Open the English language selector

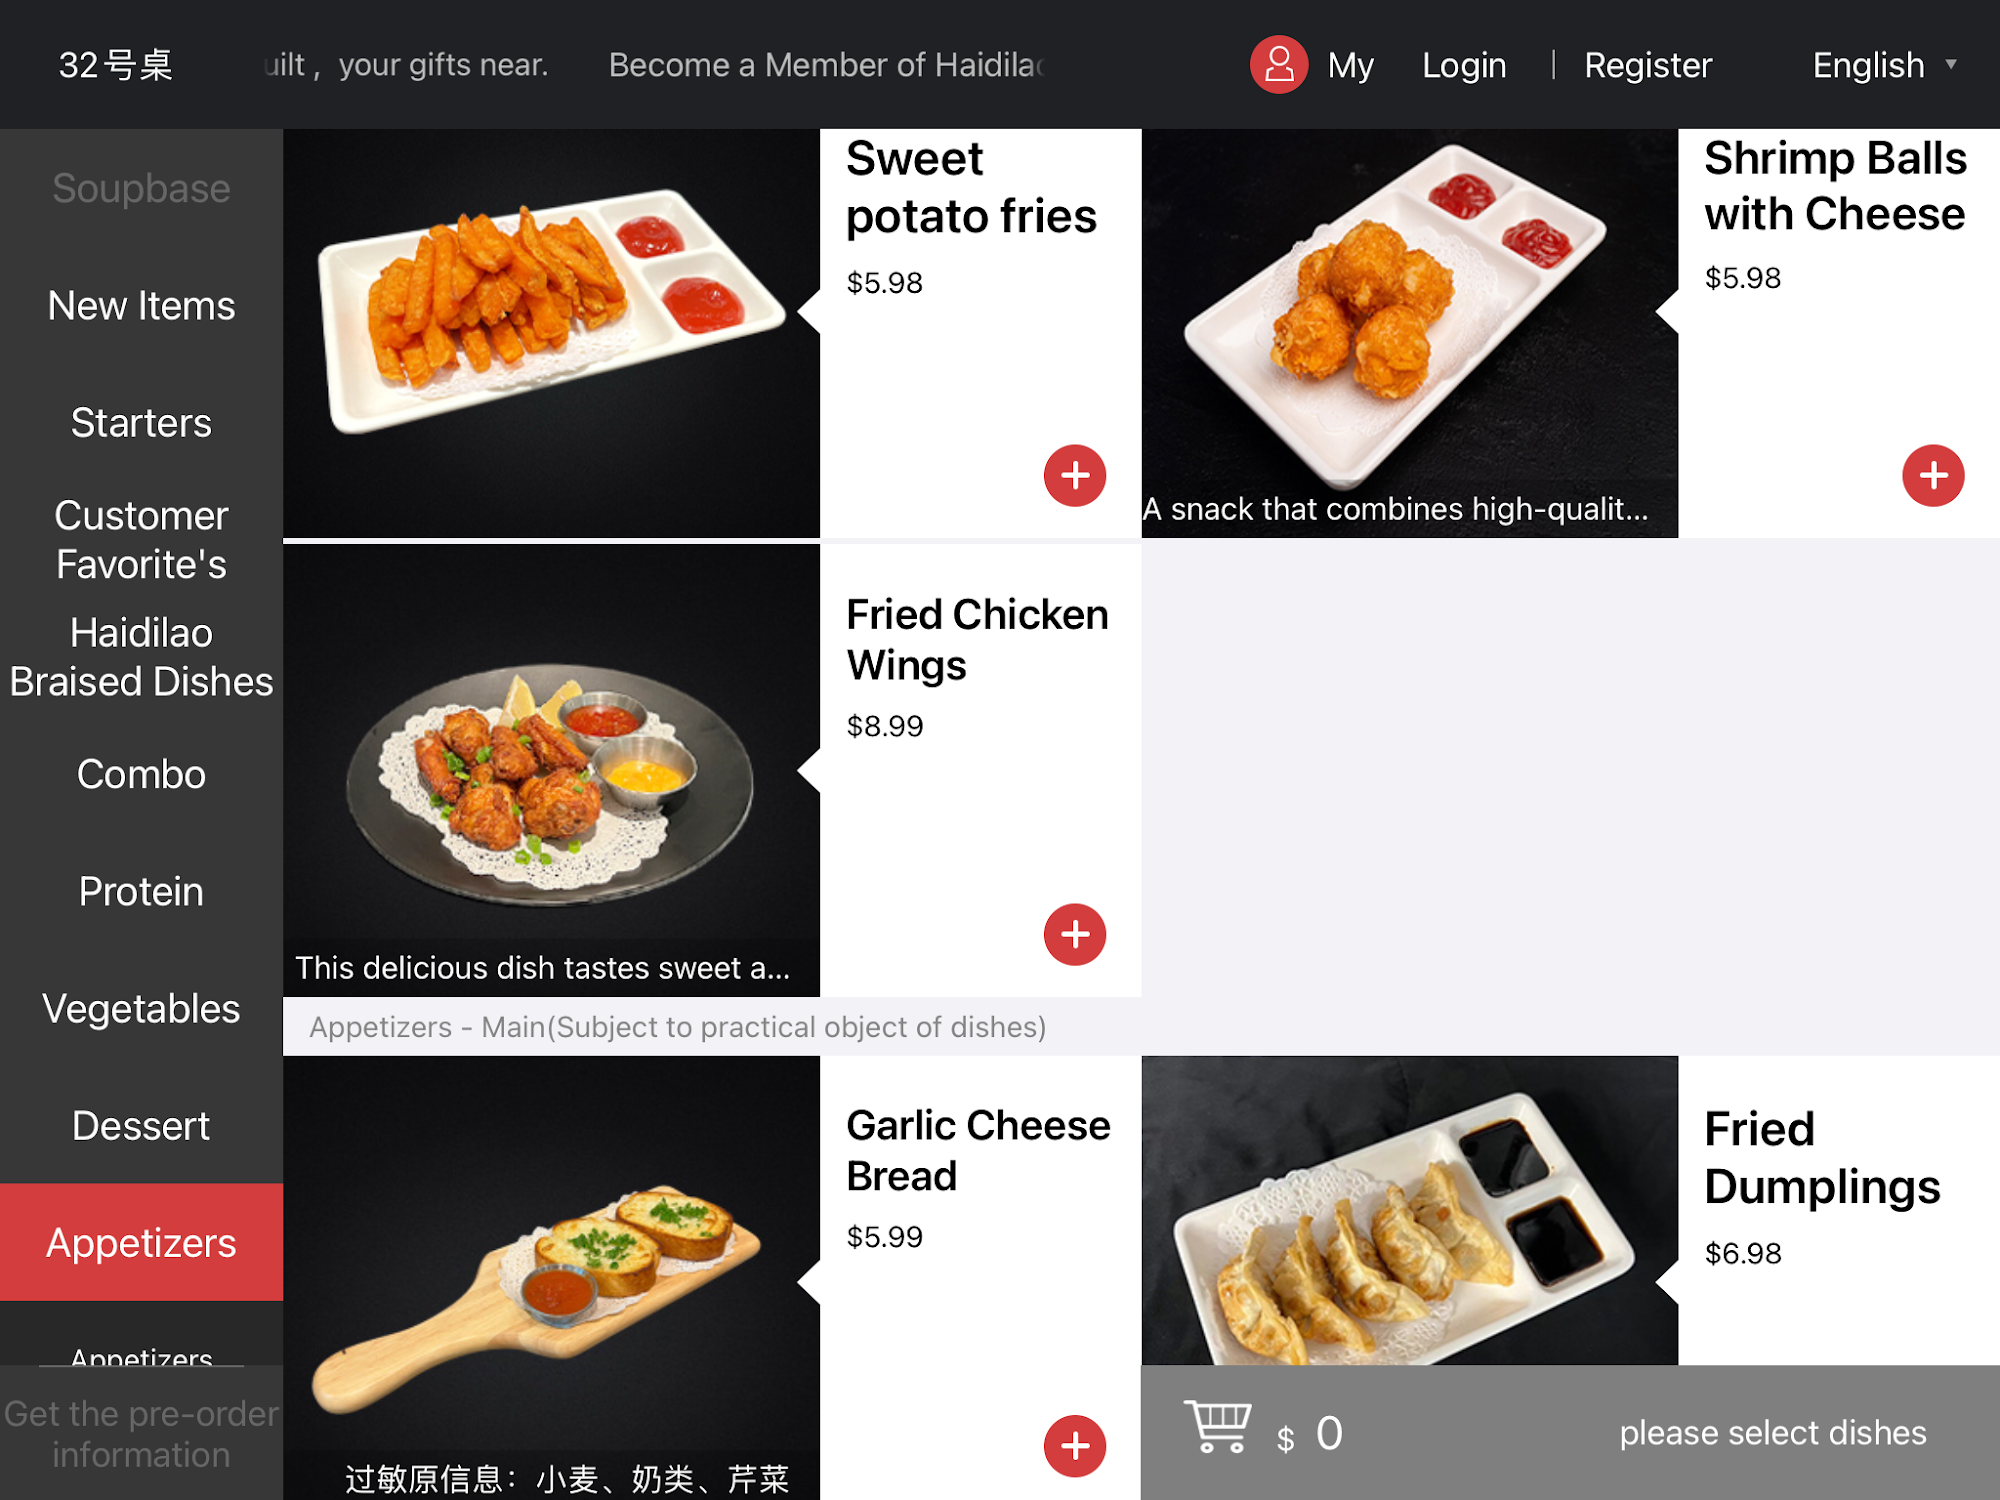point(1884,65)
